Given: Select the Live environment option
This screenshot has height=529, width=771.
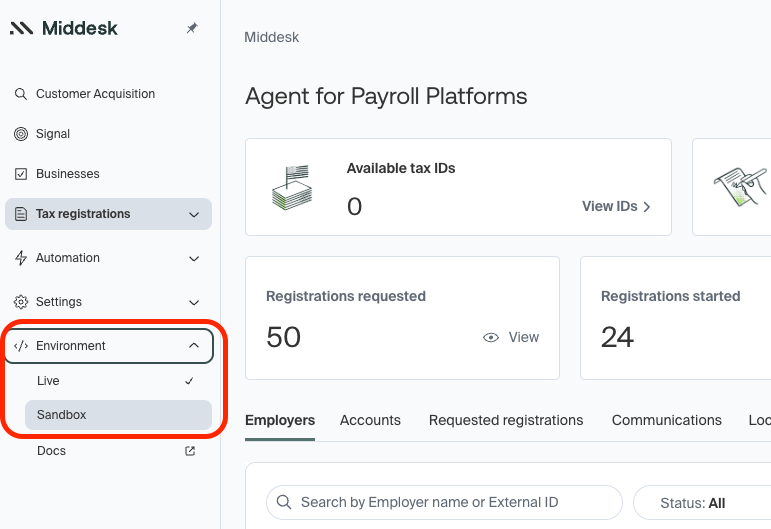Looking at the screenshot, I should (49, 381).
